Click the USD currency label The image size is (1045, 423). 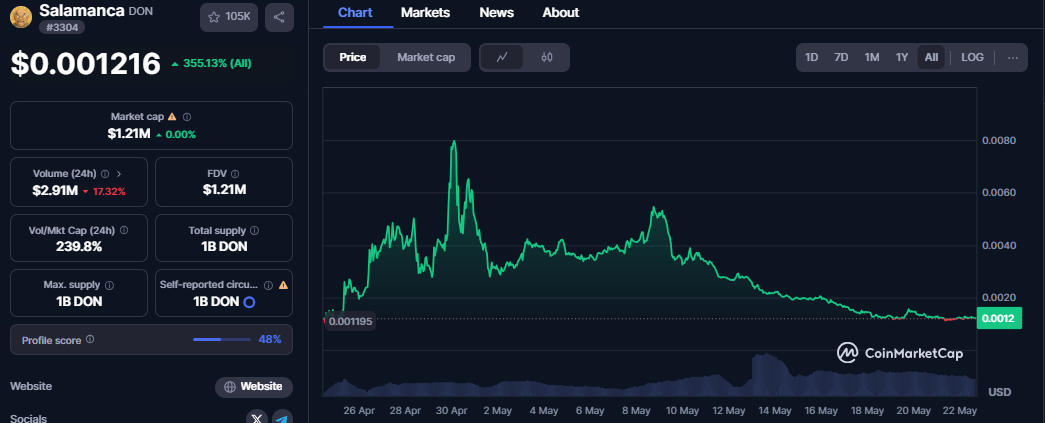(x=999, y=392)
